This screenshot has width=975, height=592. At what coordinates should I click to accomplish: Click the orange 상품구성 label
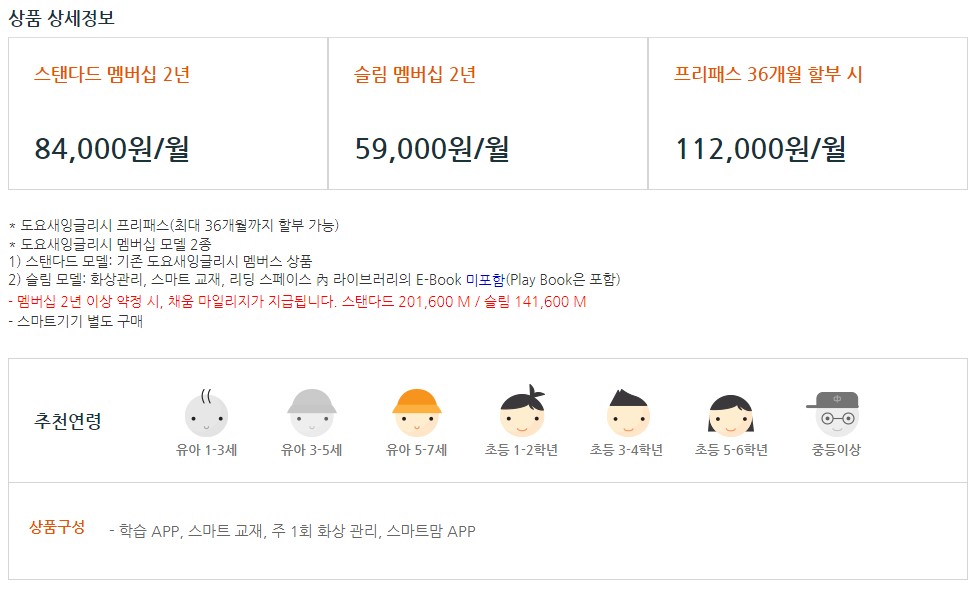57,527
